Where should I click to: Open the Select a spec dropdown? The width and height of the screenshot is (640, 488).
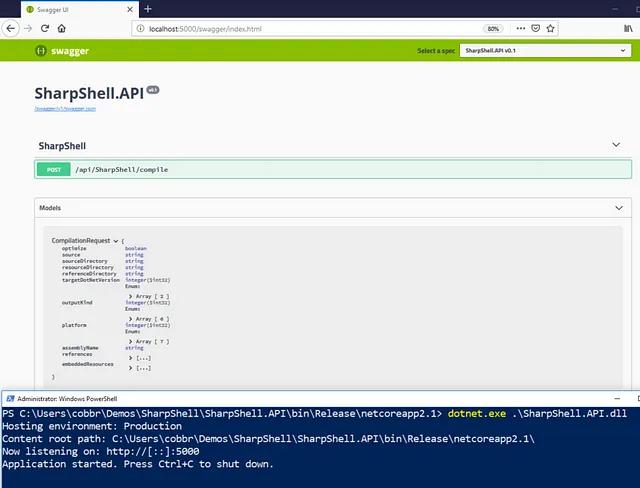[545, 51]
